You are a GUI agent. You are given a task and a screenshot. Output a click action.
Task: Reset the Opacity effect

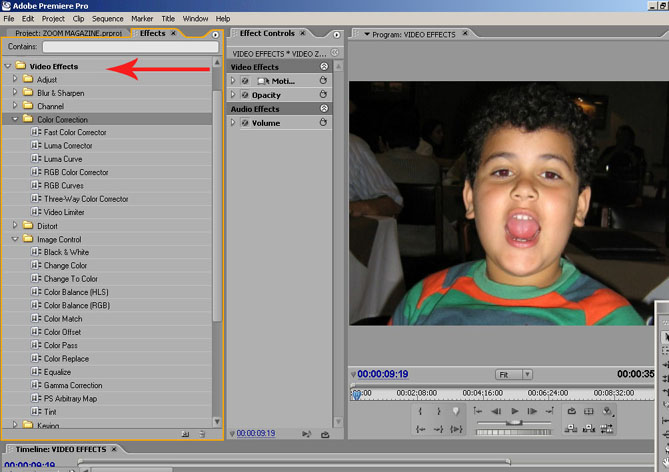pyautogui.click(x=323, y=95)
